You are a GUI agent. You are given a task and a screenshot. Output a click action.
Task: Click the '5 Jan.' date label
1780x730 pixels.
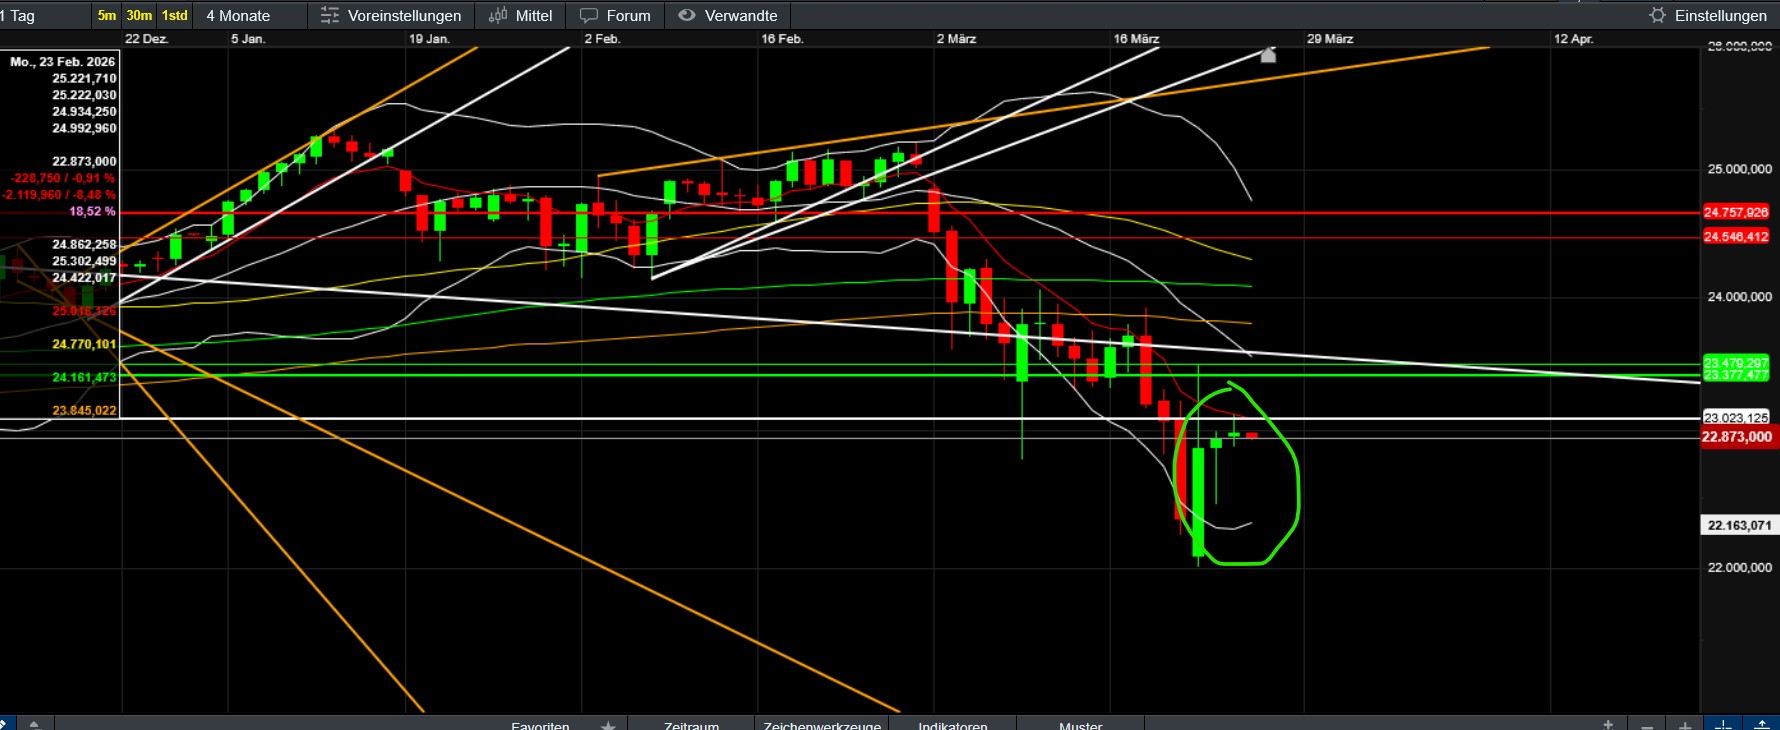(x=248, y=39)
